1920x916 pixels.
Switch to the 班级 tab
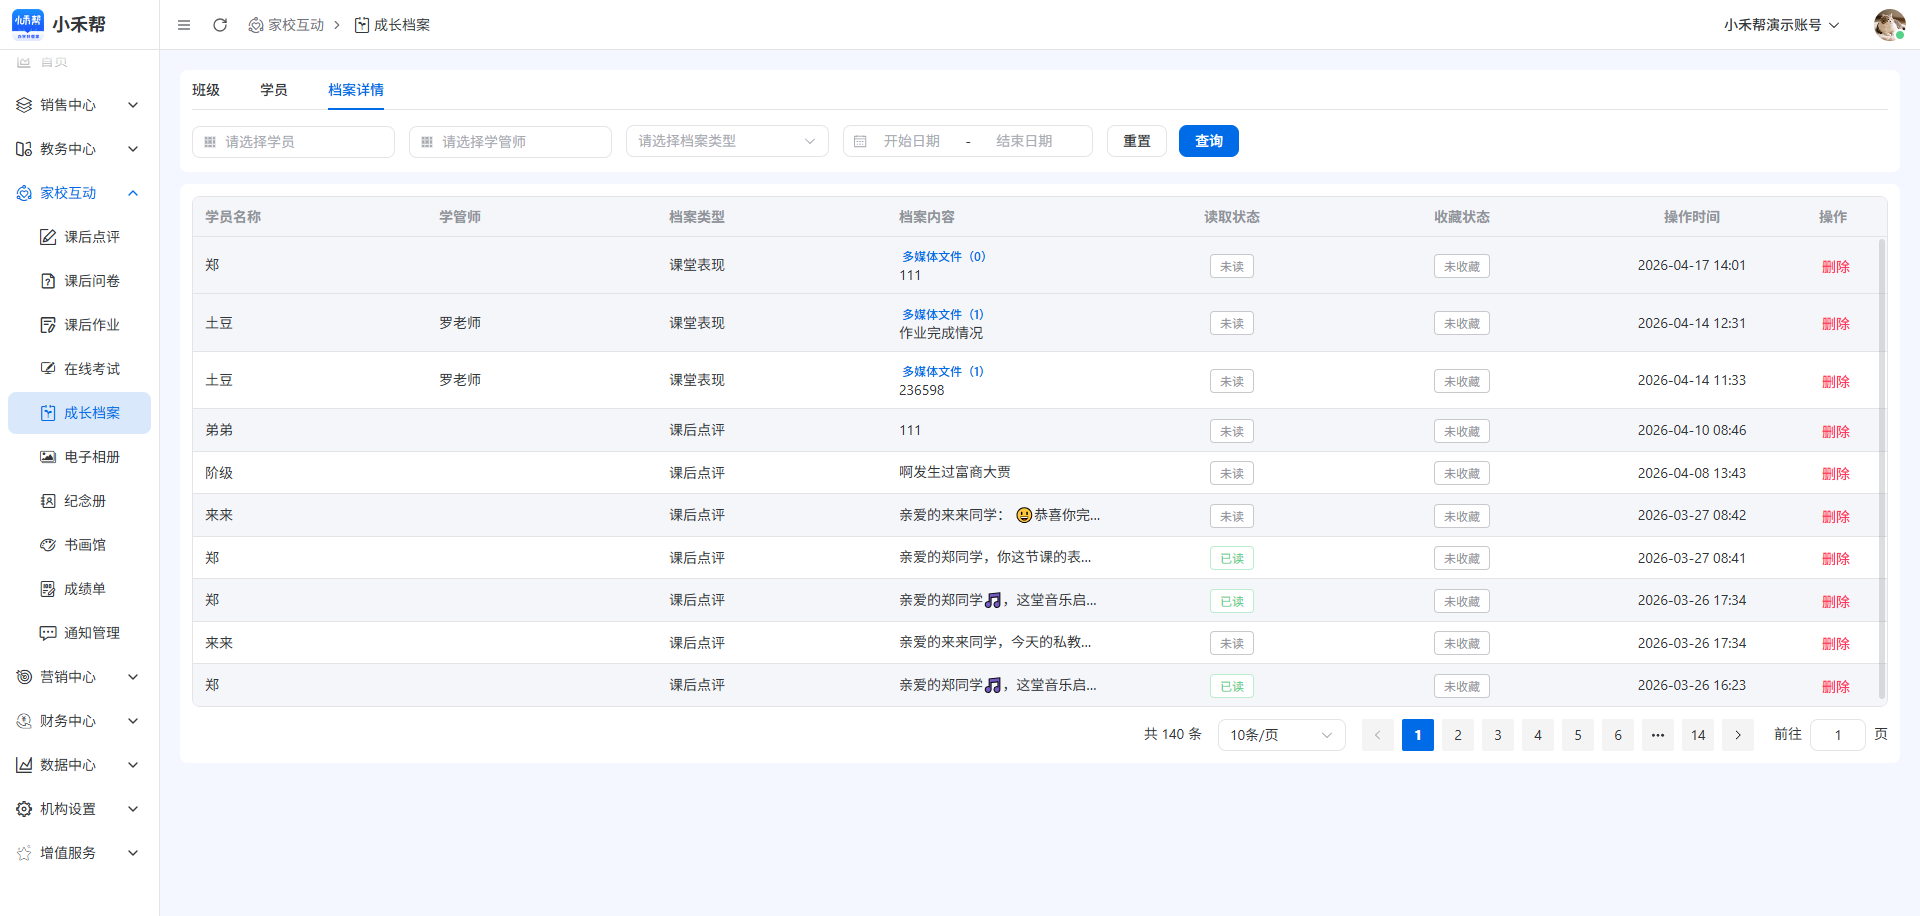(206, 90)
